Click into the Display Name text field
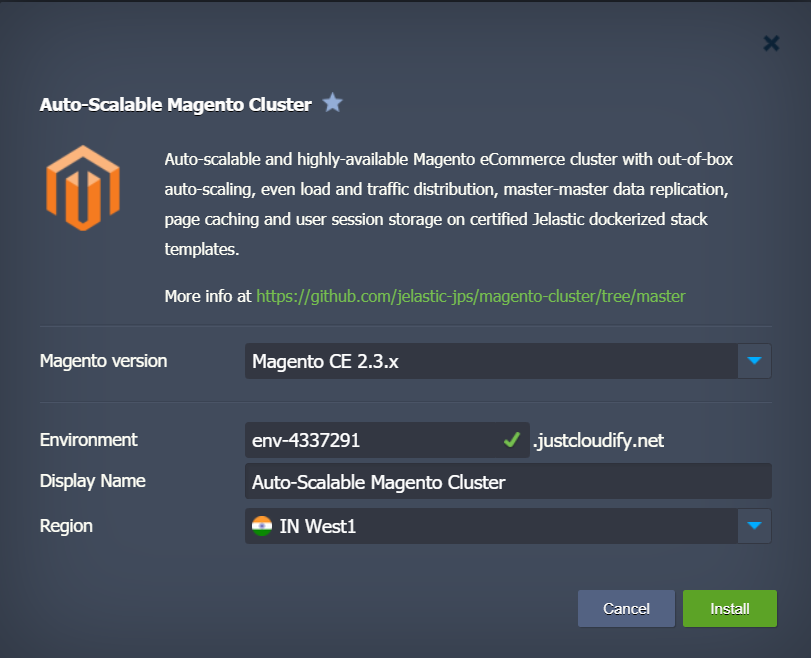Screen dimensions: 811x658 507,482
